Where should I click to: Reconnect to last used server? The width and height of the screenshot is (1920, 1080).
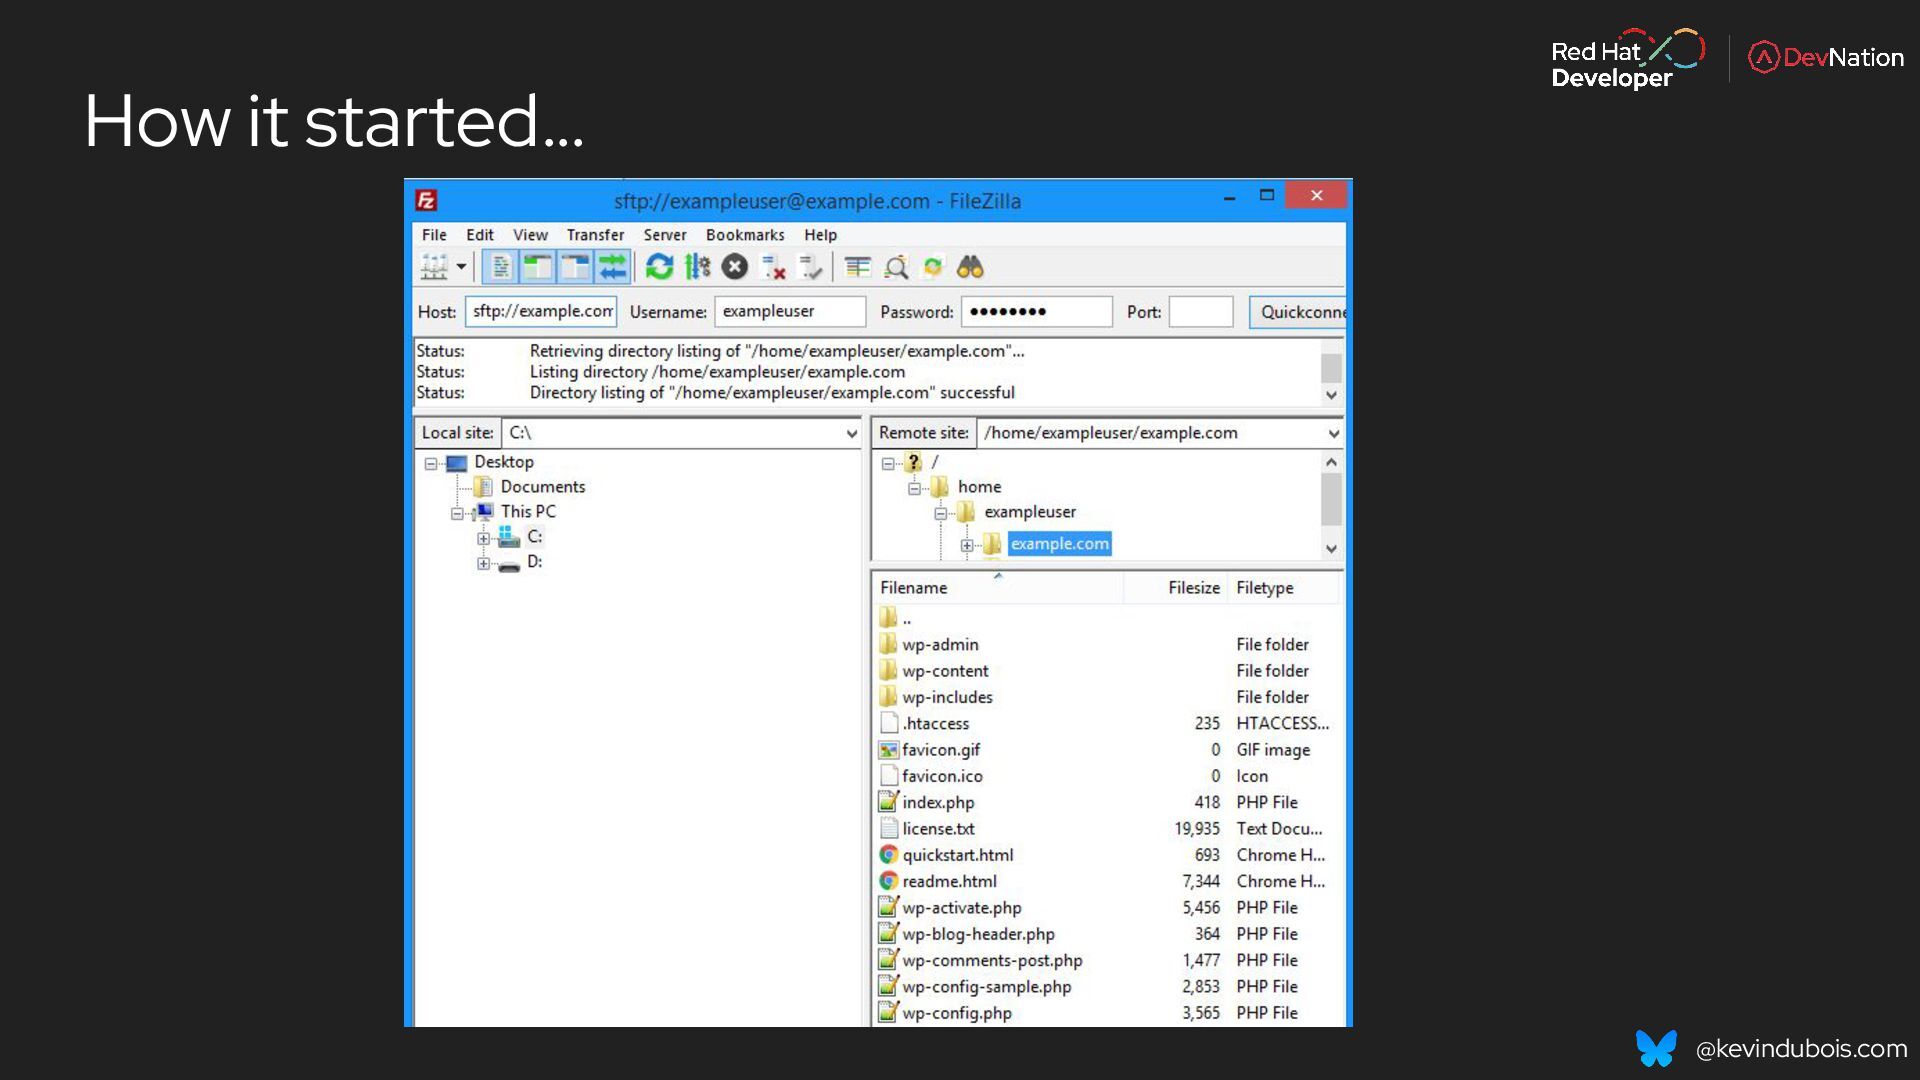(811, 267)
